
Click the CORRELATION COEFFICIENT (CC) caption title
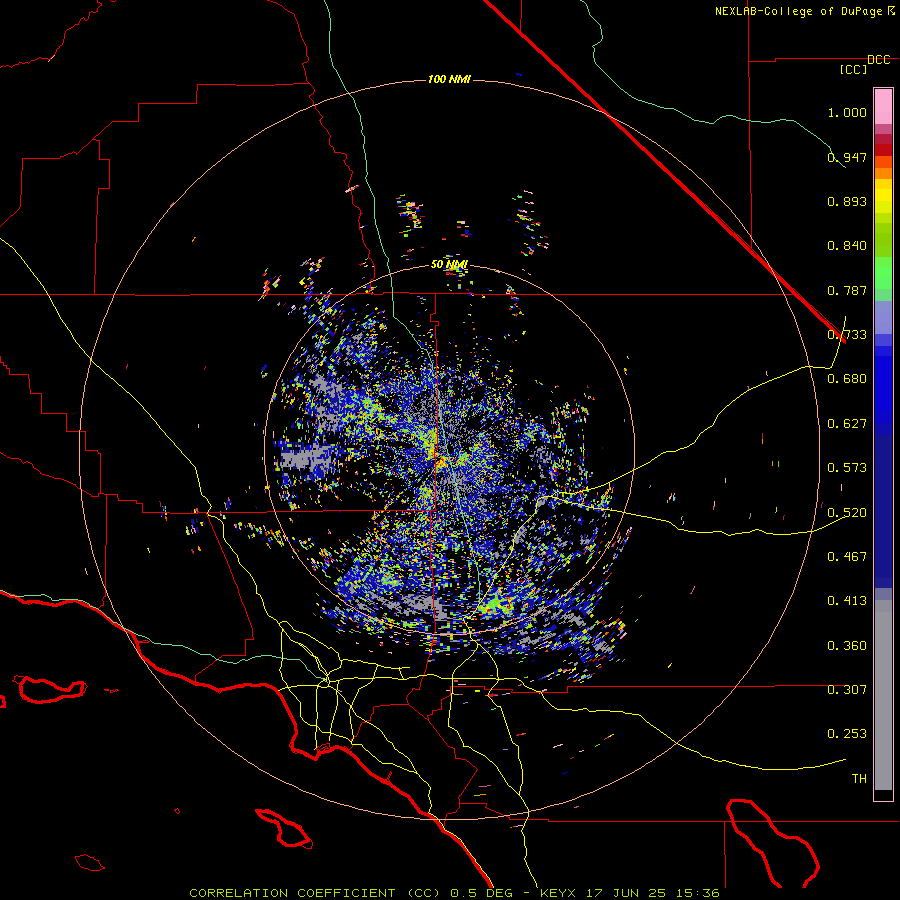315,893
